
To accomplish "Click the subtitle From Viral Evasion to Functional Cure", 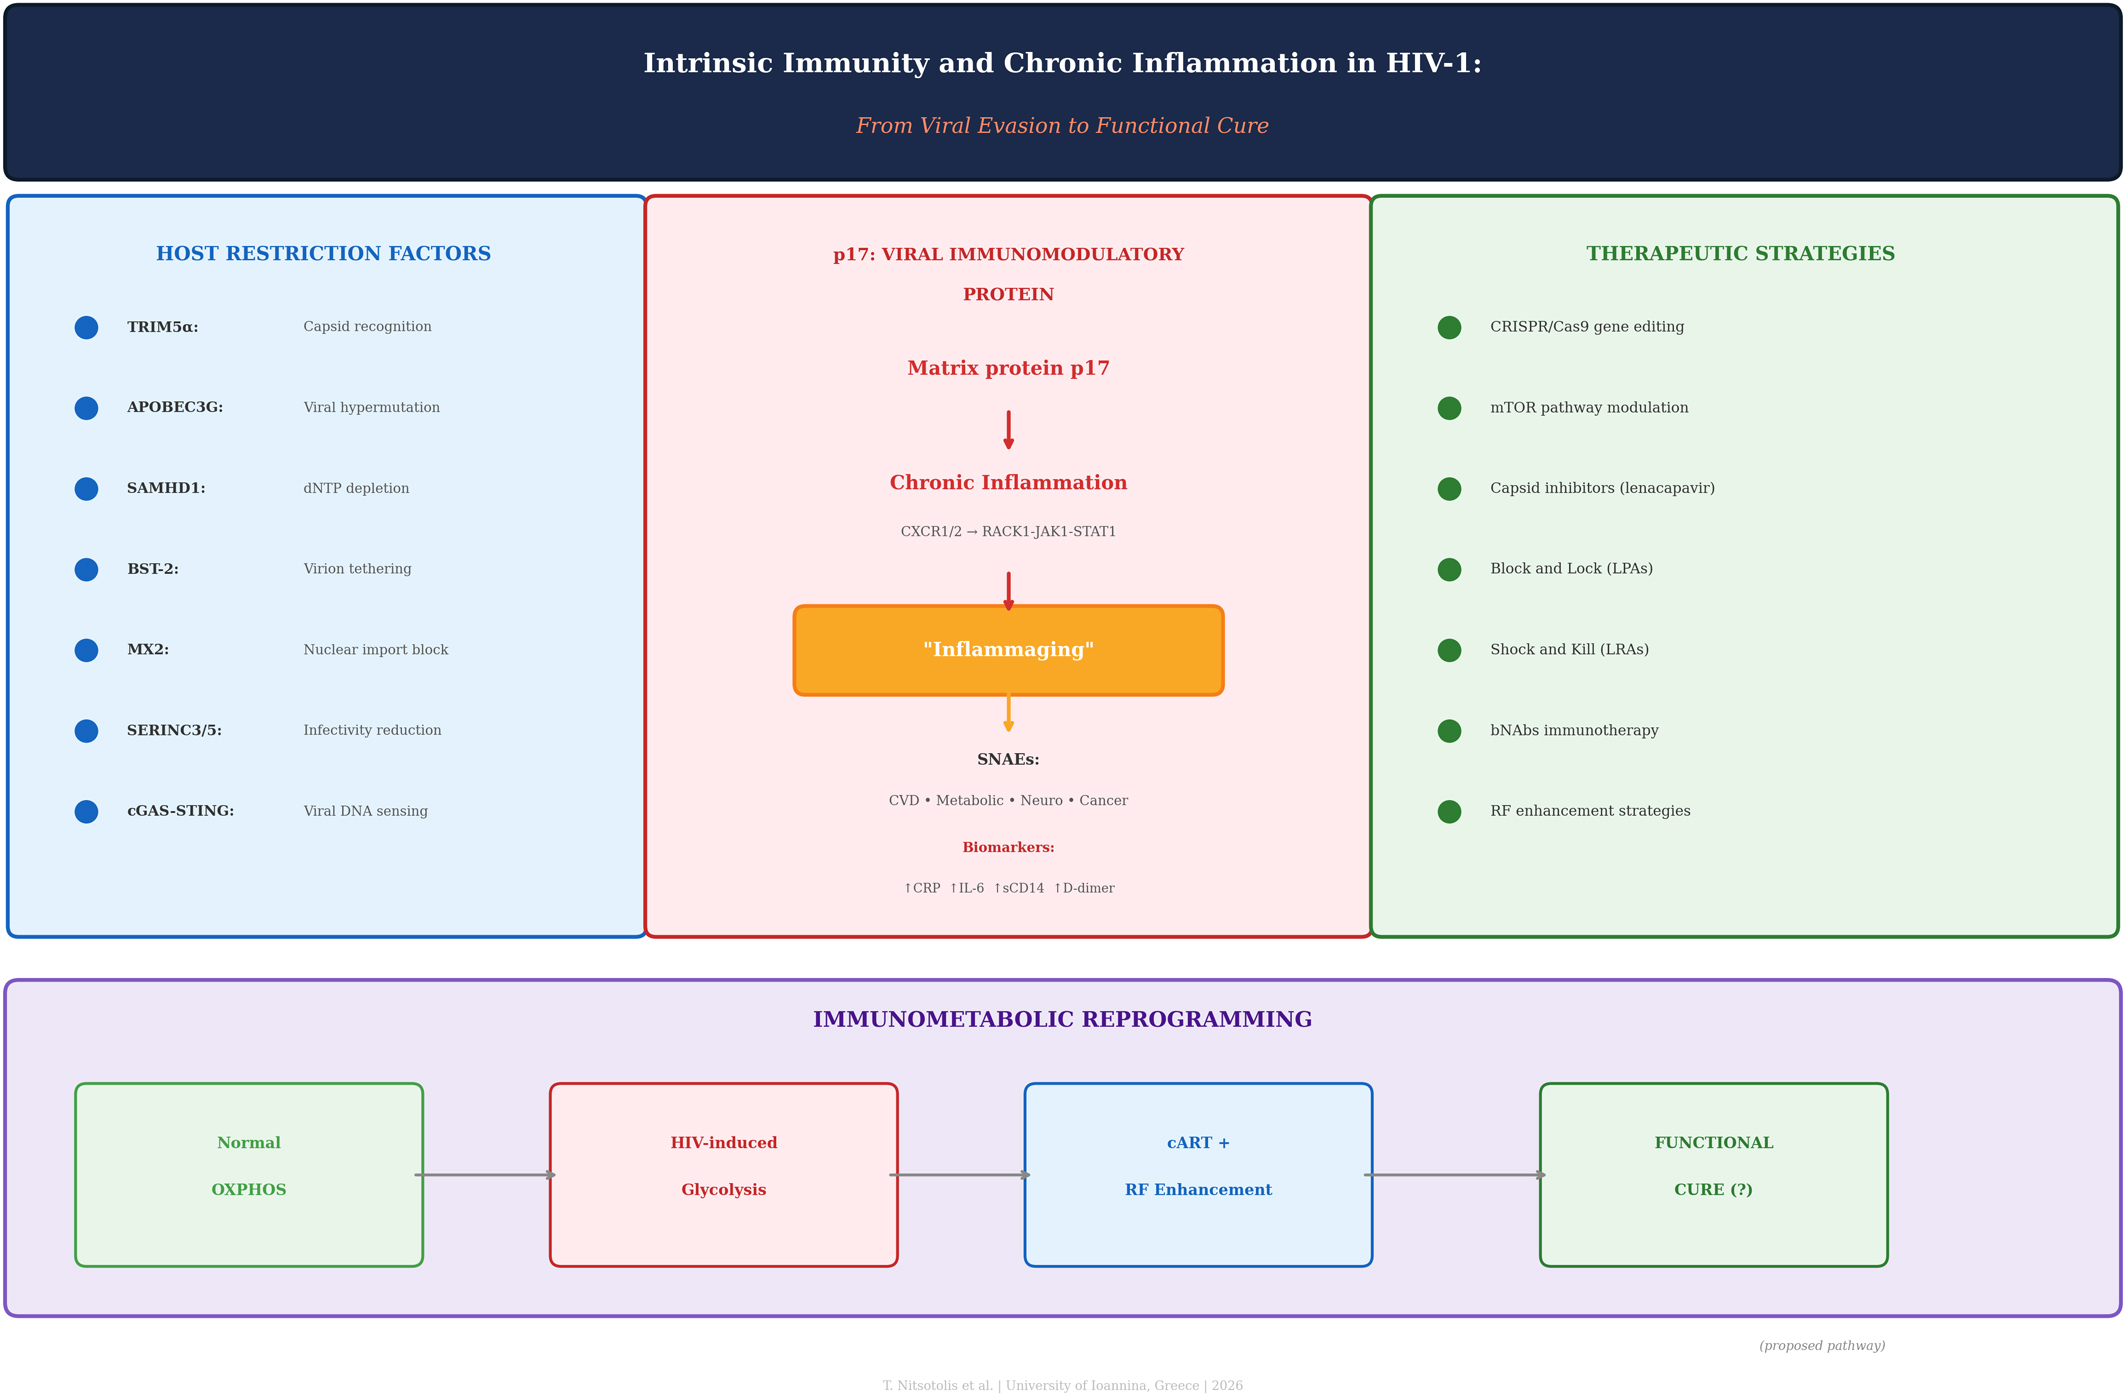I will tap(1062, 126).
